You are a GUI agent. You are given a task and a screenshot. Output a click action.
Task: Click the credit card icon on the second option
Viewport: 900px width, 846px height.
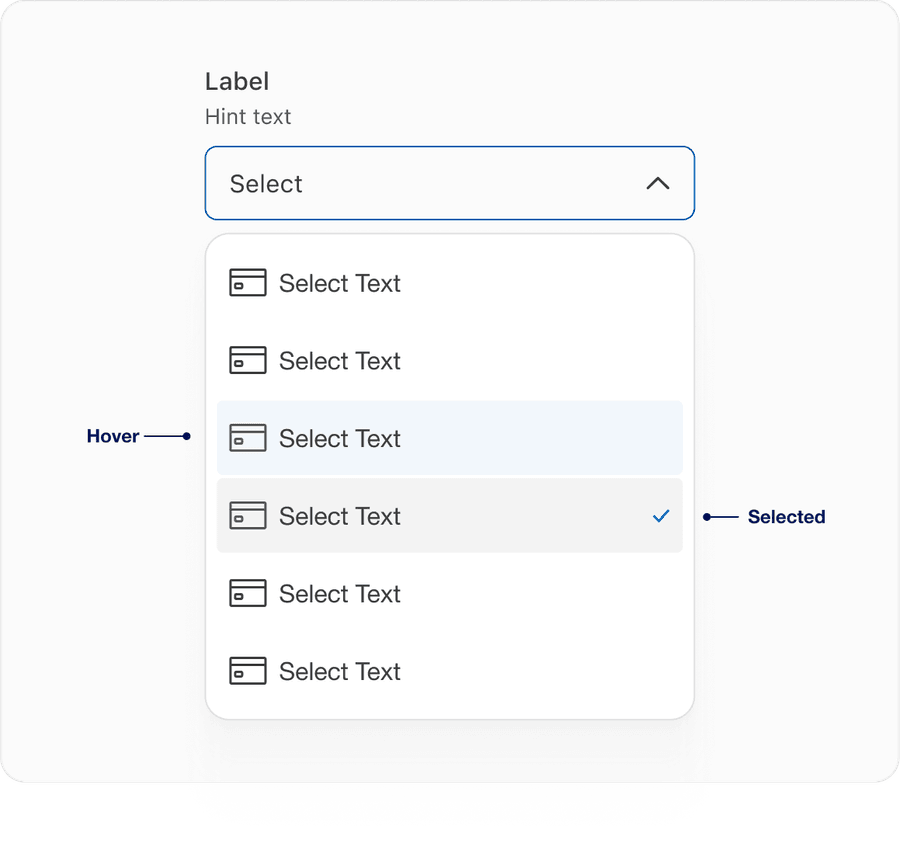click(247, 360)
